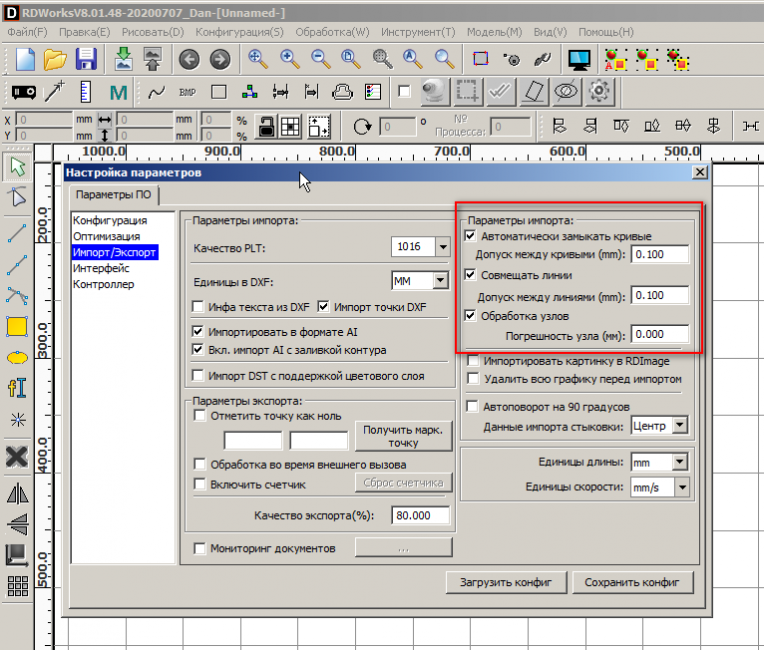Open the 'Единицы скорости' mm/s dropdown
The height and width of the screenshot is (650, 764).
tap(680, 487)
